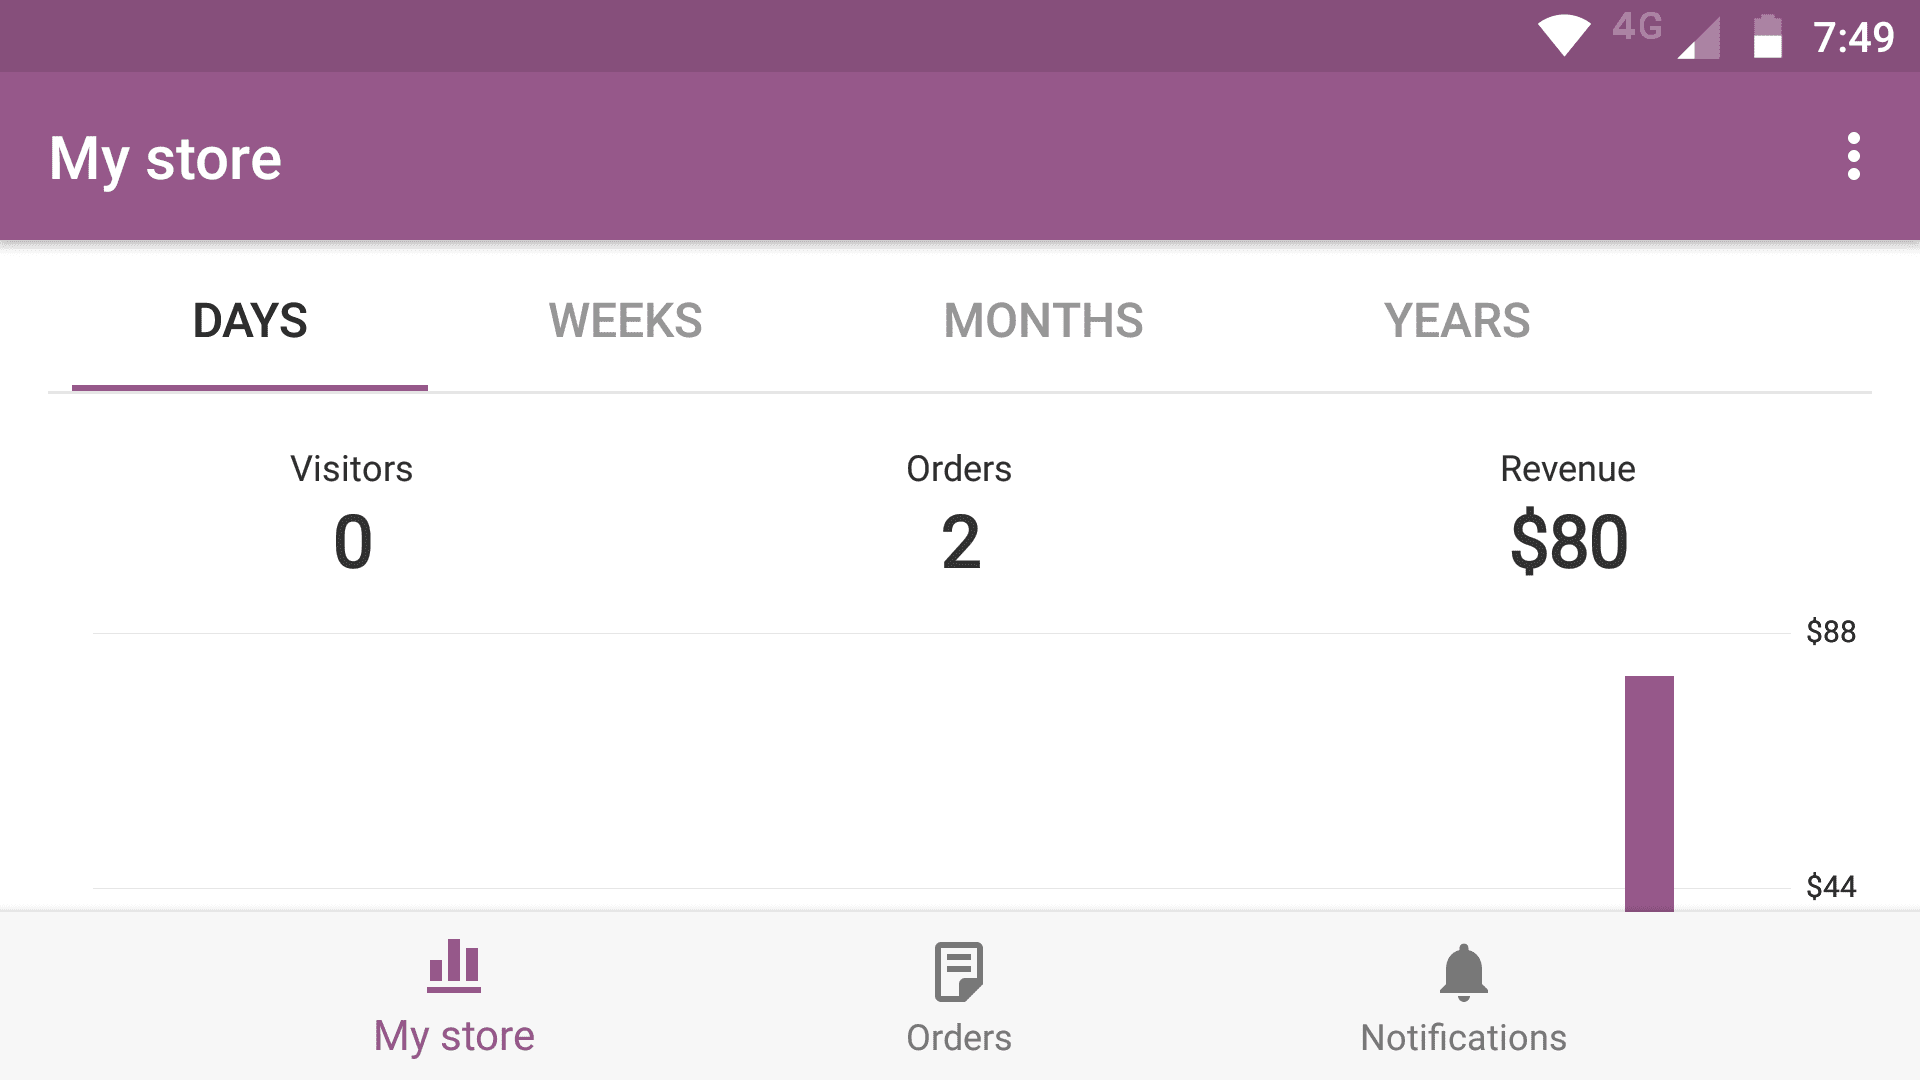
Task: Switch to the DAYS tab
Action: [249, 318]
